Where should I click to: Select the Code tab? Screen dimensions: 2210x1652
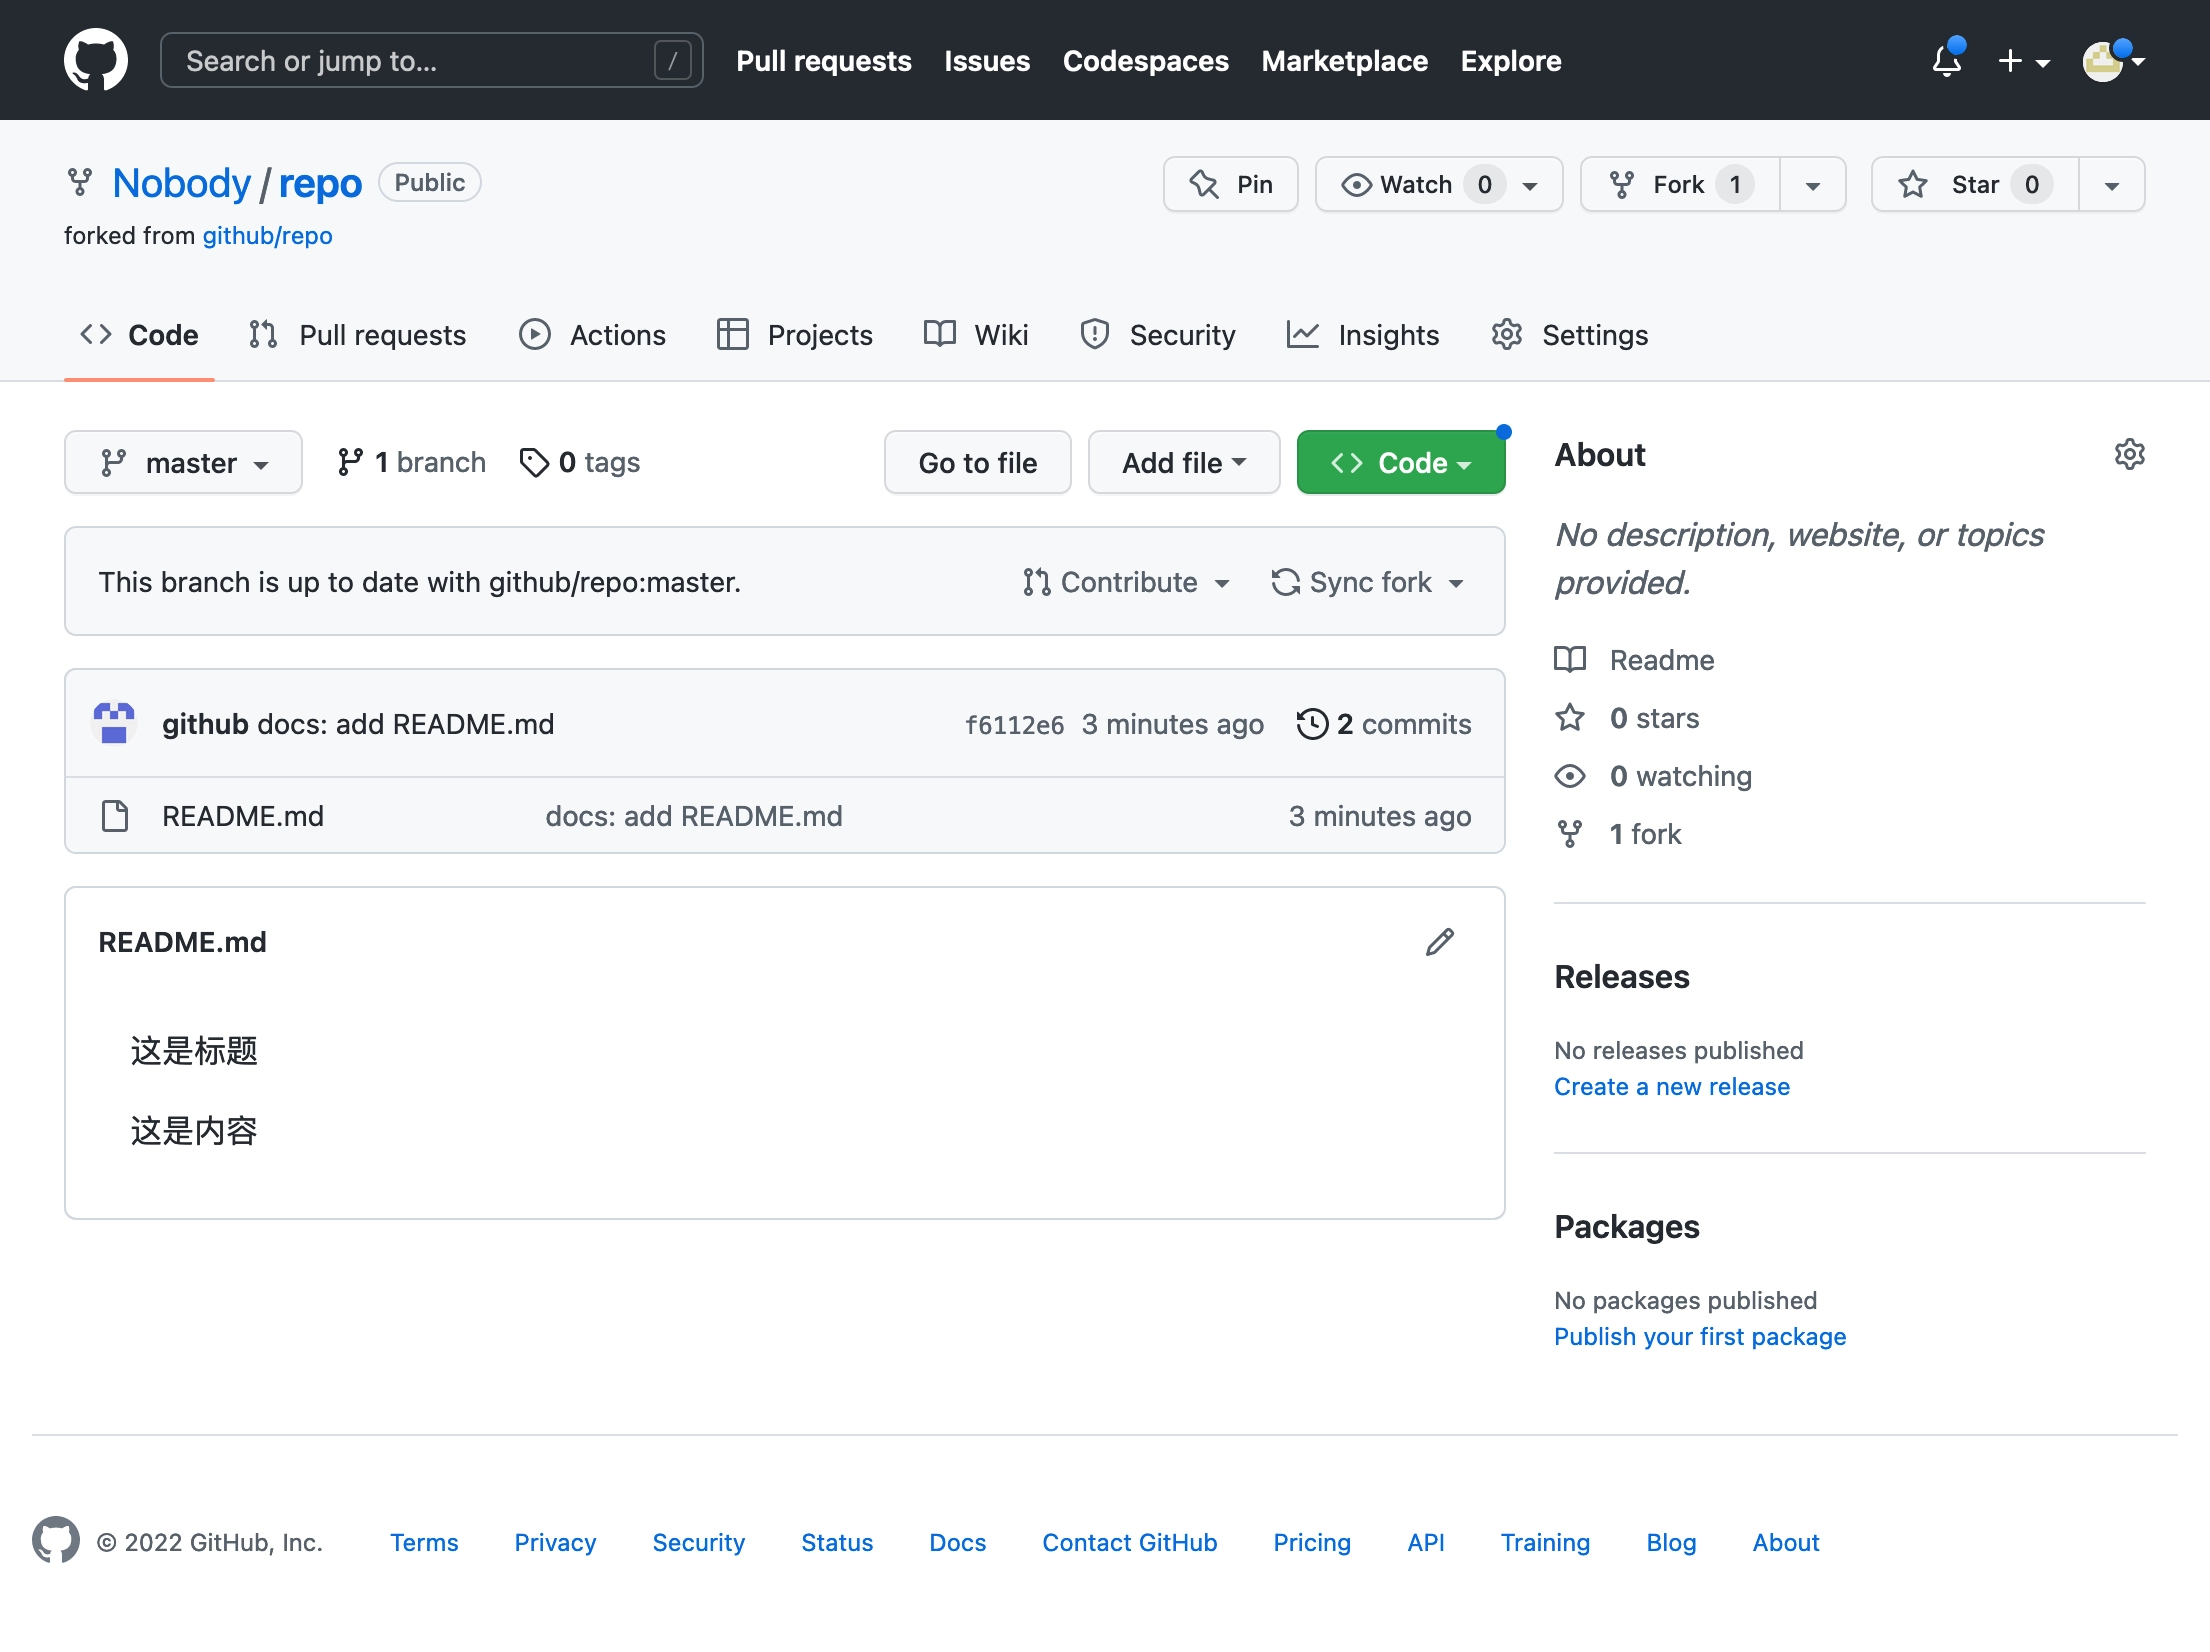click(139, 335)
